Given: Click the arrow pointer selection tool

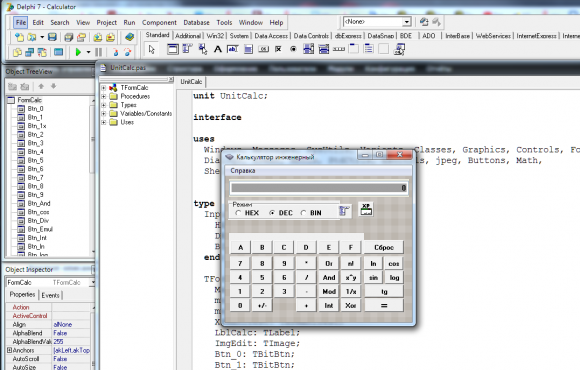Looking at the screenshot, I should click(152, 49).
